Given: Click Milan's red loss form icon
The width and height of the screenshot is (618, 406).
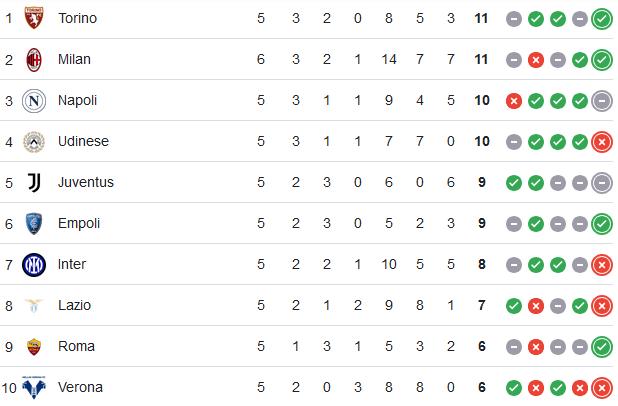Looking at the screenshot, I should click(536, 60).
